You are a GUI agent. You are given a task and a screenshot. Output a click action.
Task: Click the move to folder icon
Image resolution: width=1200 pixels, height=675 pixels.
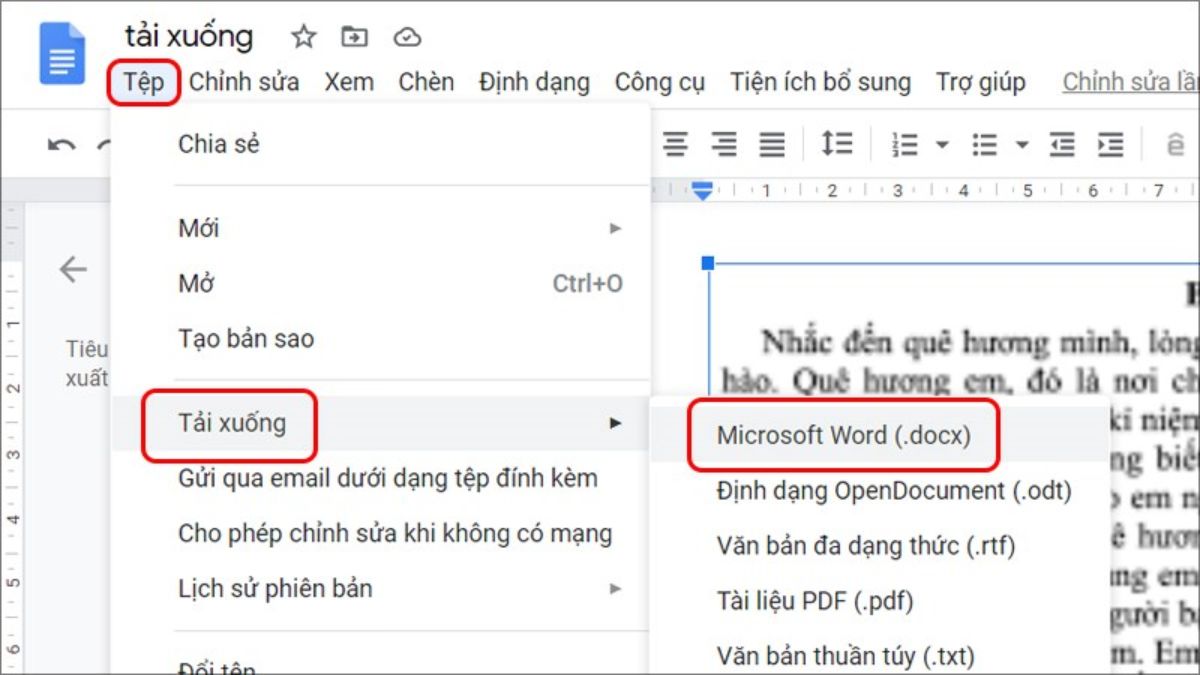pos(354,37)
